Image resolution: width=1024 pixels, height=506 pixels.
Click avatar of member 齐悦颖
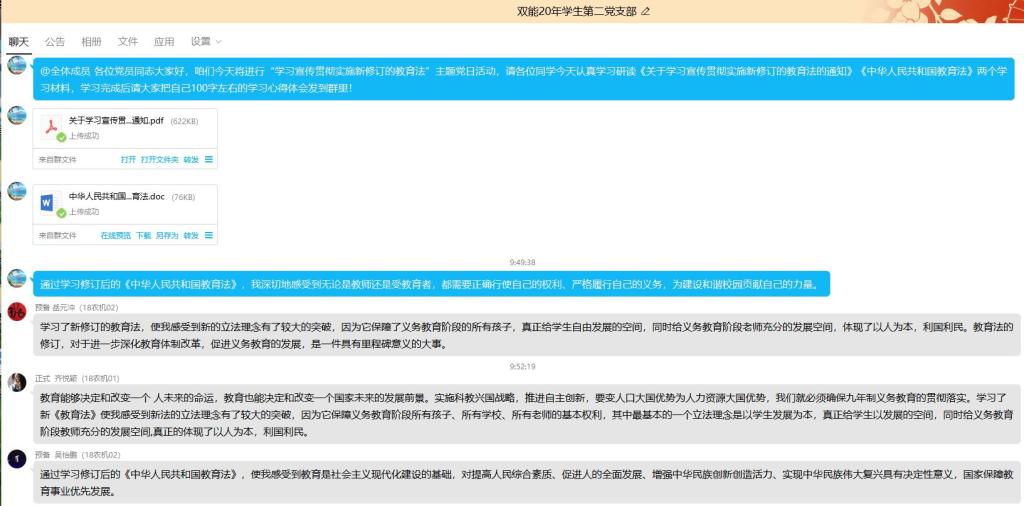tap(17, 382)
